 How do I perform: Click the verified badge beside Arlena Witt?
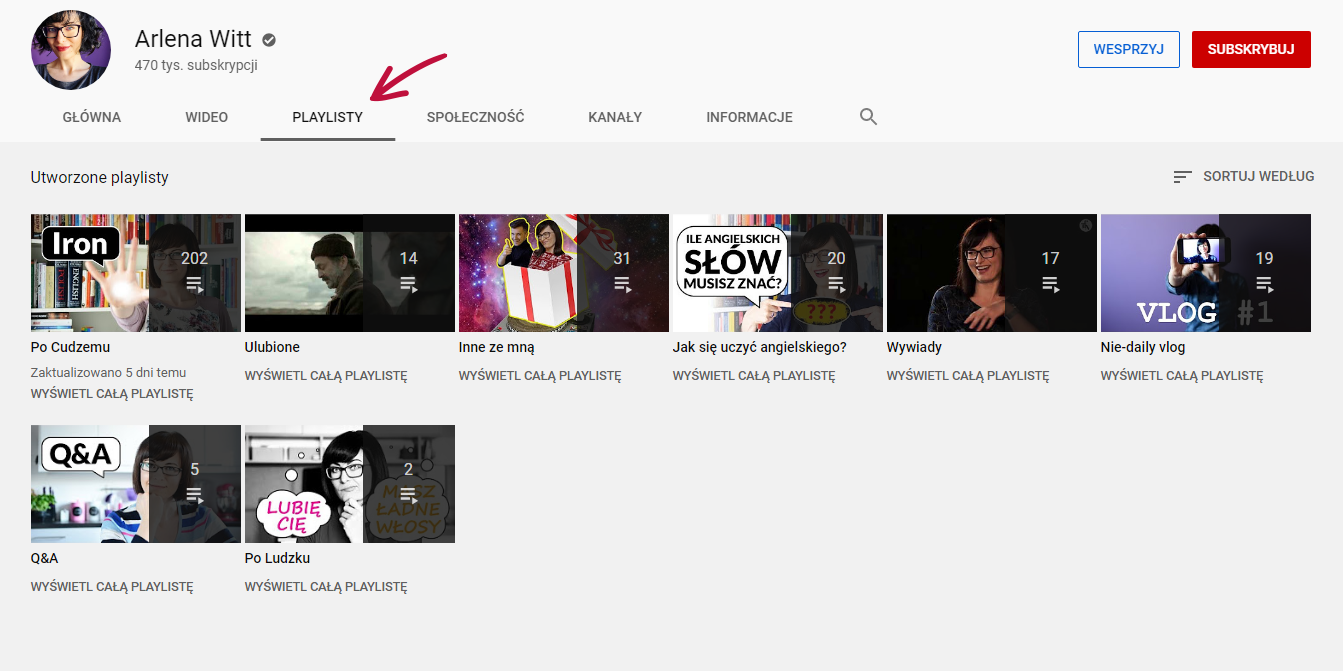pyautogui.click(x=269, y=40)
